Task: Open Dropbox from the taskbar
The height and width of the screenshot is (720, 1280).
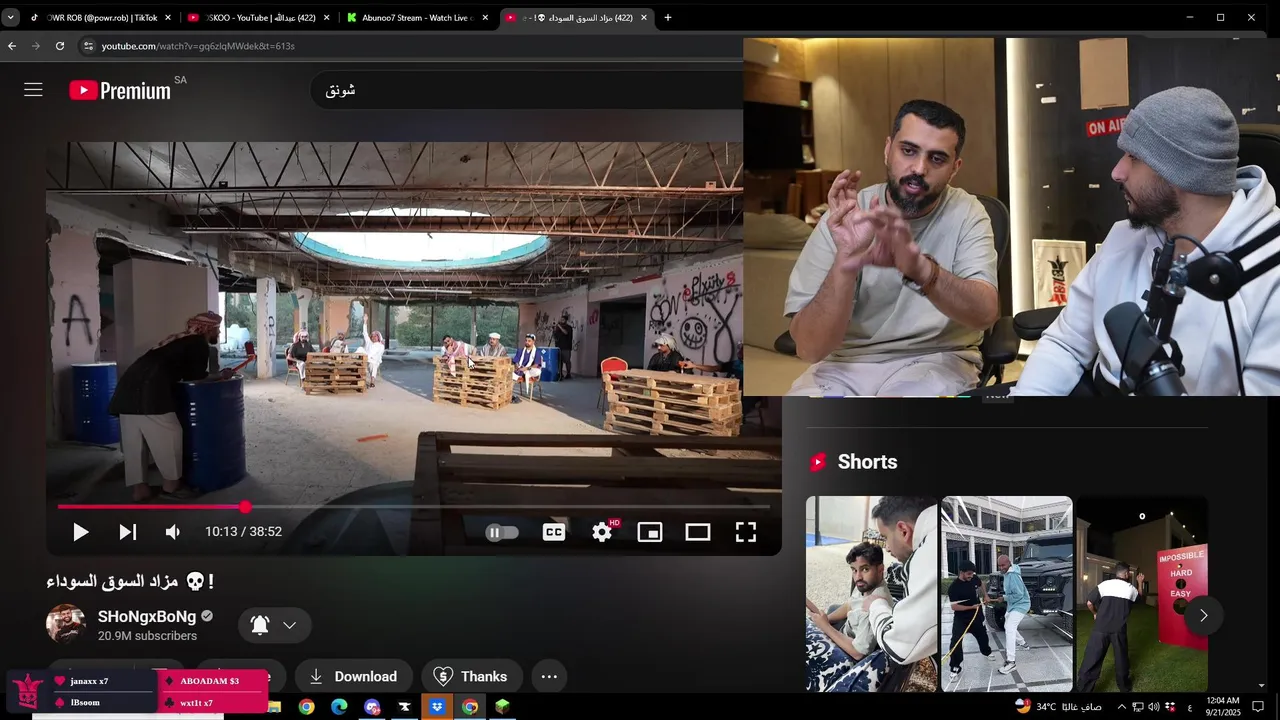Action: [437, 707]
